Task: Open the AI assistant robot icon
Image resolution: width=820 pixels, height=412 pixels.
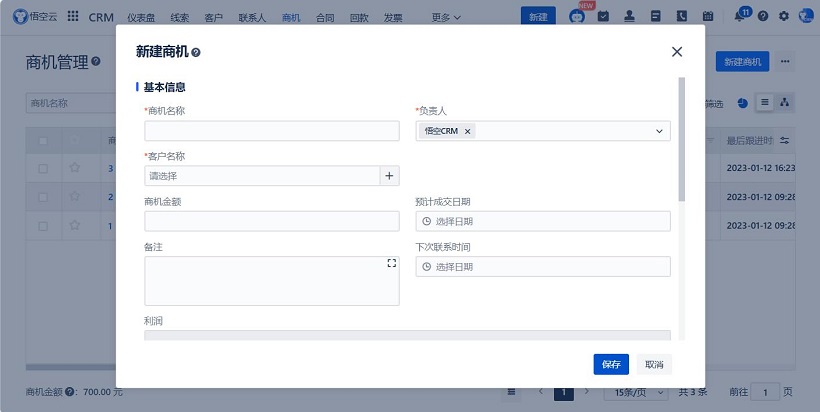Action: tap(577, 16)
